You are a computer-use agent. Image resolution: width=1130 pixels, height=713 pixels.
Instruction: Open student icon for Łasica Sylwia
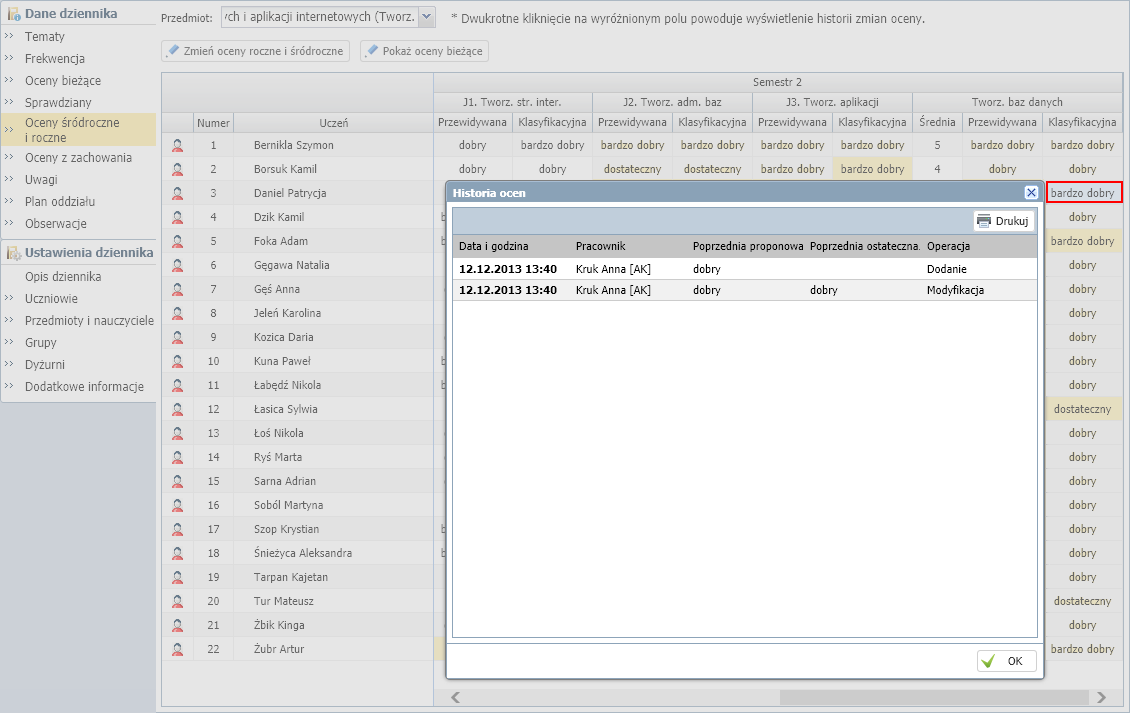177,409
